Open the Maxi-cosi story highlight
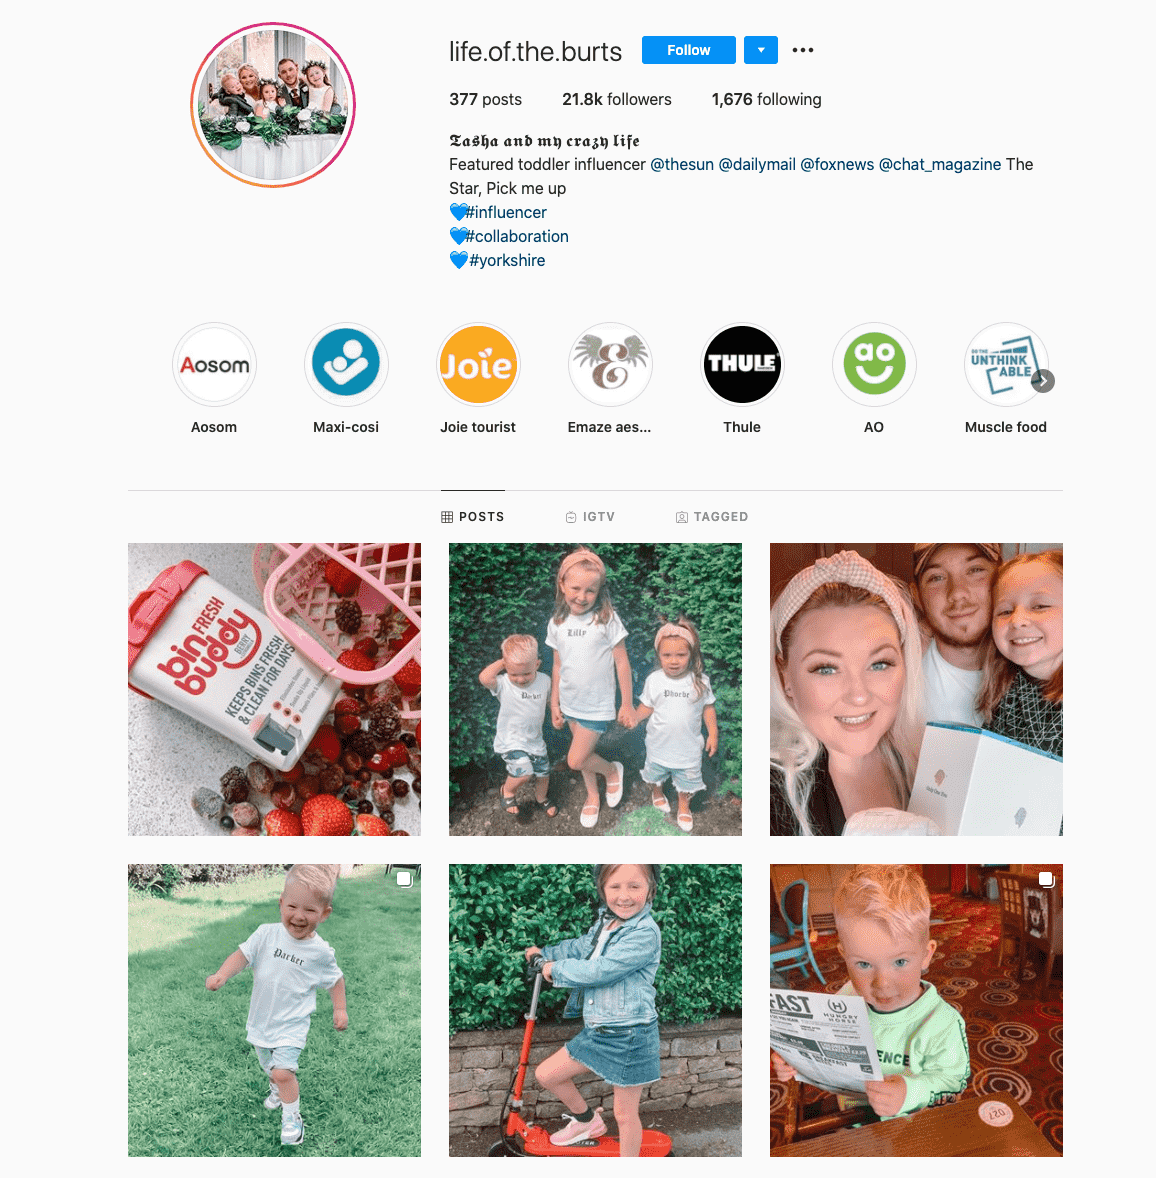1156x1178 pixels. (x=346, y=365)
